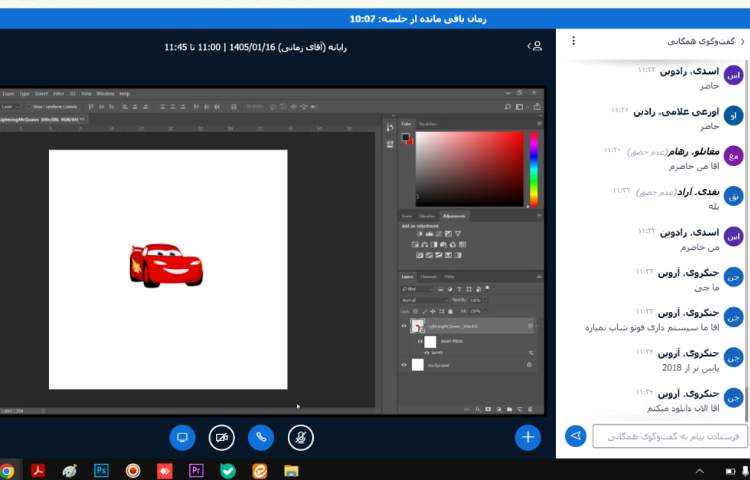
Task: Open the Photoshop Help menu
Action: click(124, 94)
